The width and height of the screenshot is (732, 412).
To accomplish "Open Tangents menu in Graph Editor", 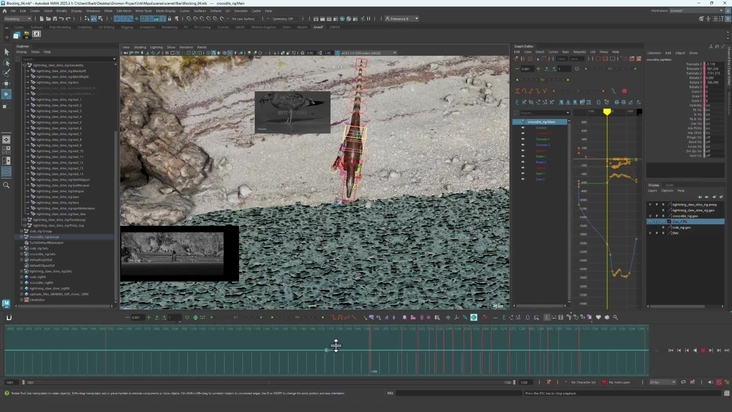I will [579, 52].
